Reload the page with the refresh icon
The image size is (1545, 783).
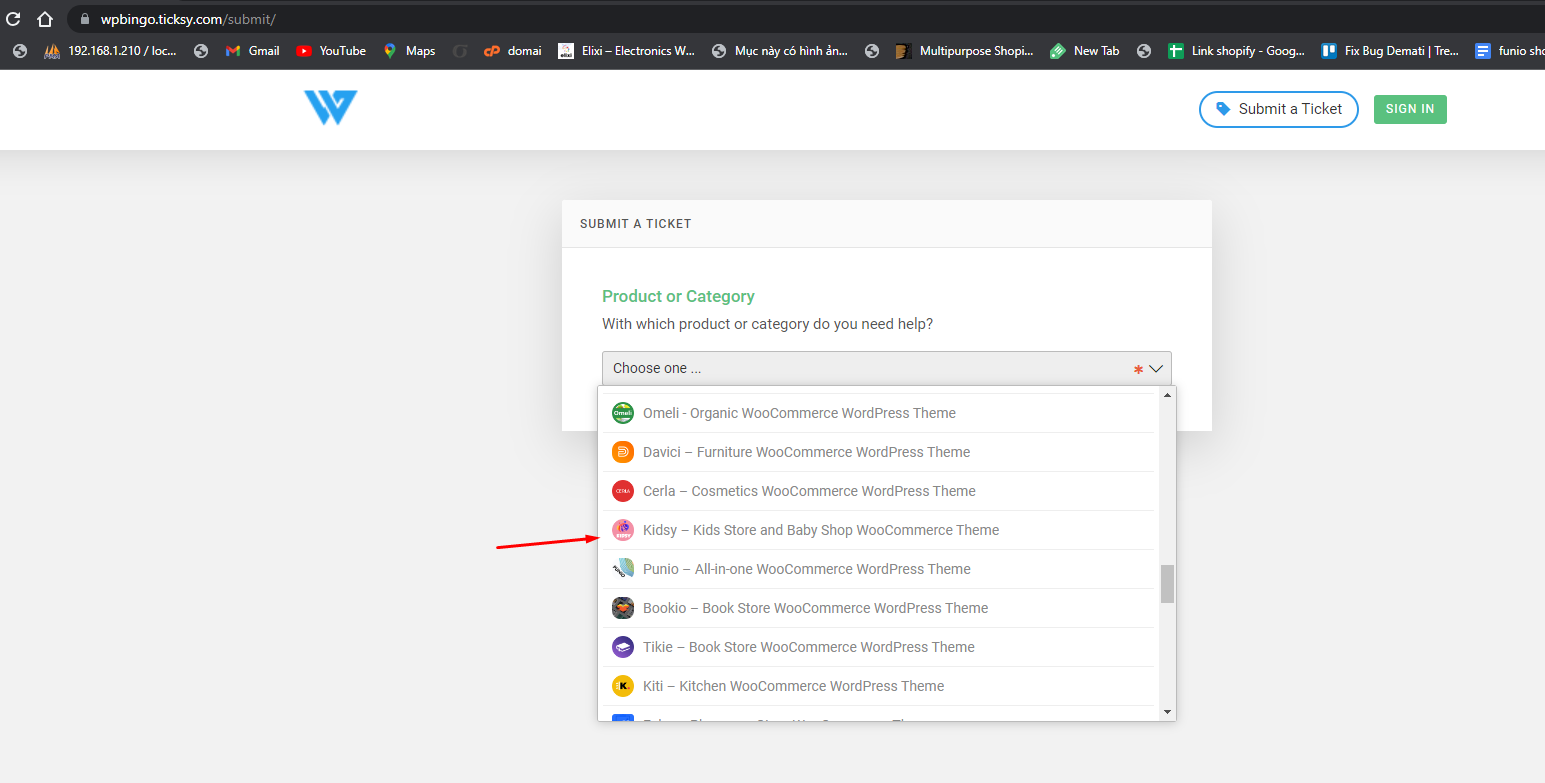tap(14, 19)
